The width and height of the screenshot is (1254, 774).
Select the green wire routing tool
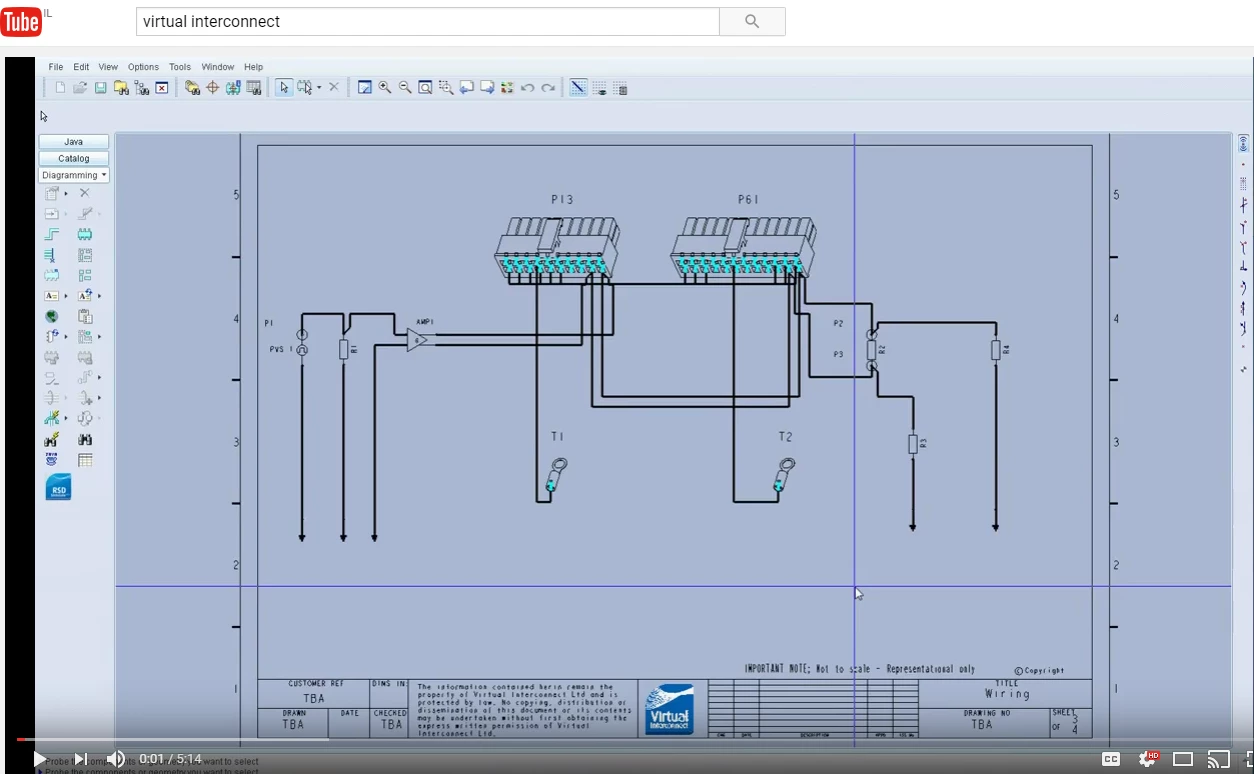tap(52, 234)
